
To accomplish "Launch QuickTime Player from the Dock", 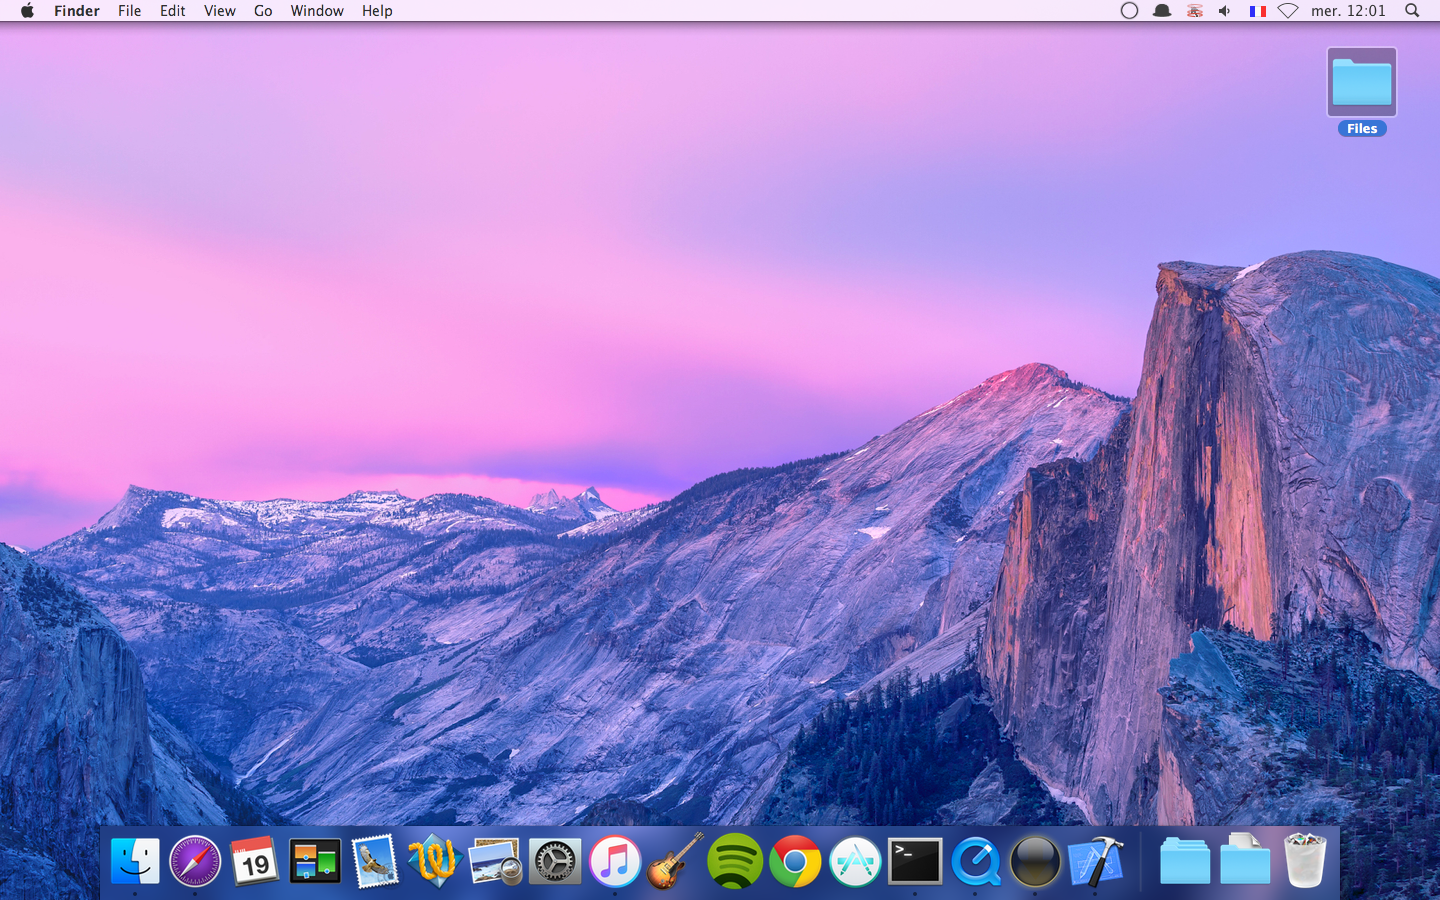I will pyautogui.click(x=975, y=861).
